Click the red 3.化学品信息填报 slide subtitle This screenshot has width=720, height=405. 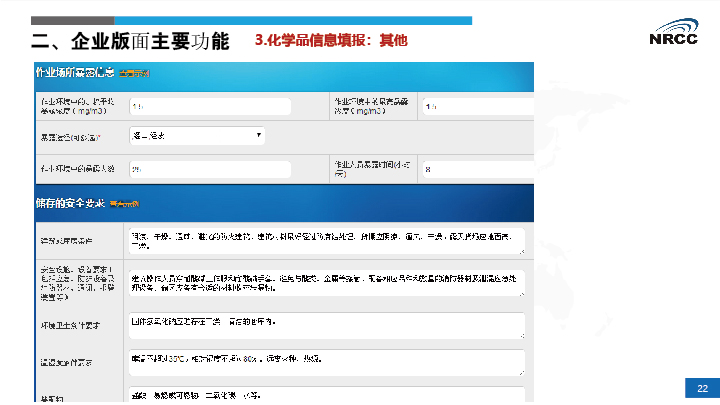coord(331,41)
